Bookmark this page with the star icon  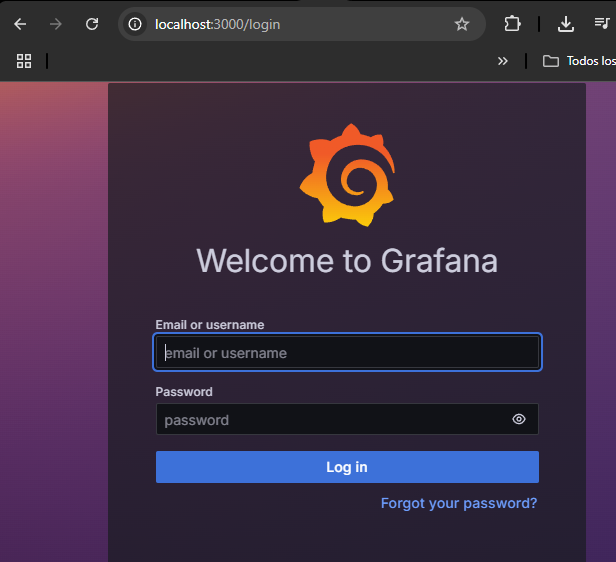pyautogui.click(x=462, y=24)
